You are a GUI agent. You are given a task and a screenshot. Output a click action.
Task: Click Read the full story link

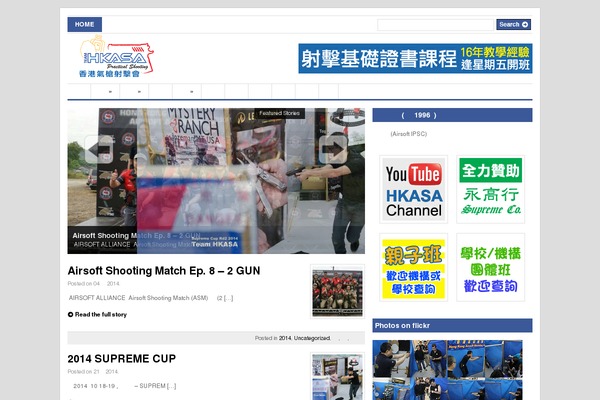pyautogui.click(x=101, y=314)
